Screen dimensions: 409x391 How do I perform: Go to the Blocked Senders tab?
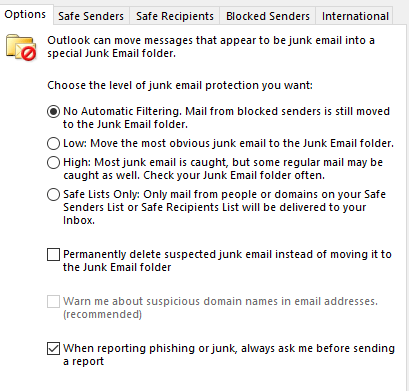[x=268, y=16]
